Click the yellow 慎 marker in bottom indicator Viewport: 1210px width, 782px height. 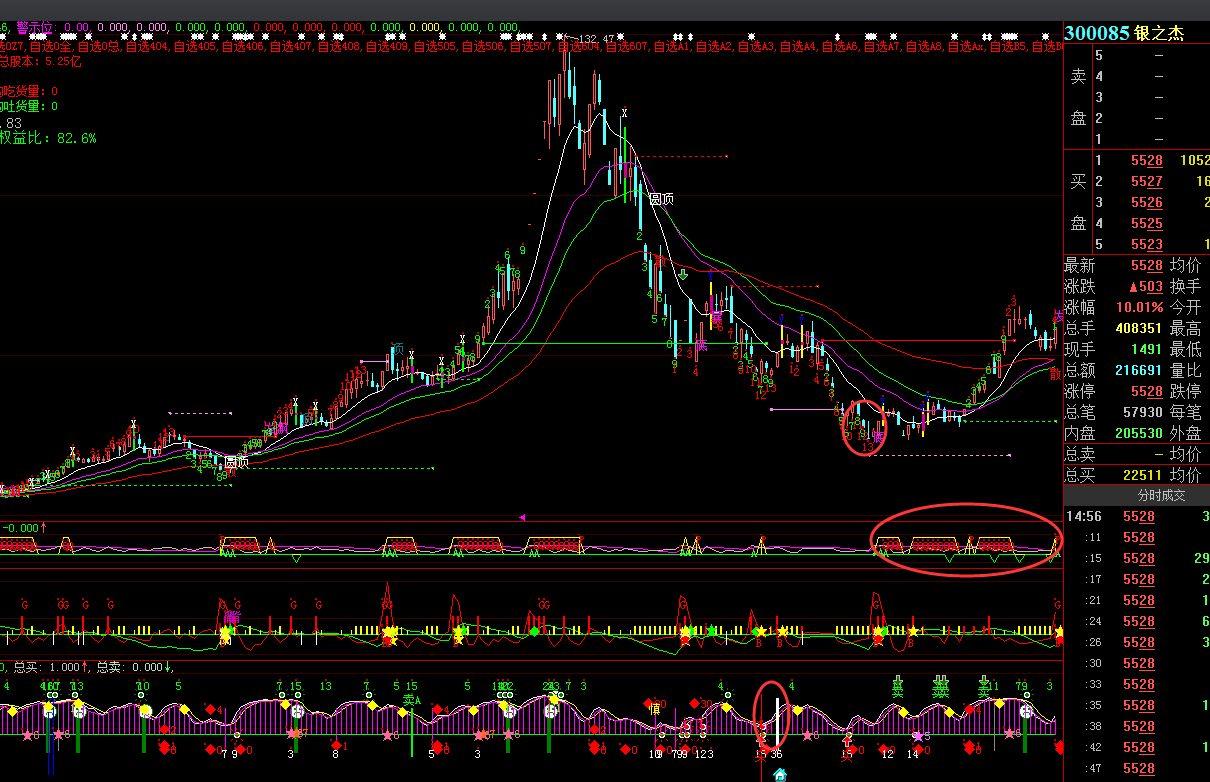tap(655, 708)
